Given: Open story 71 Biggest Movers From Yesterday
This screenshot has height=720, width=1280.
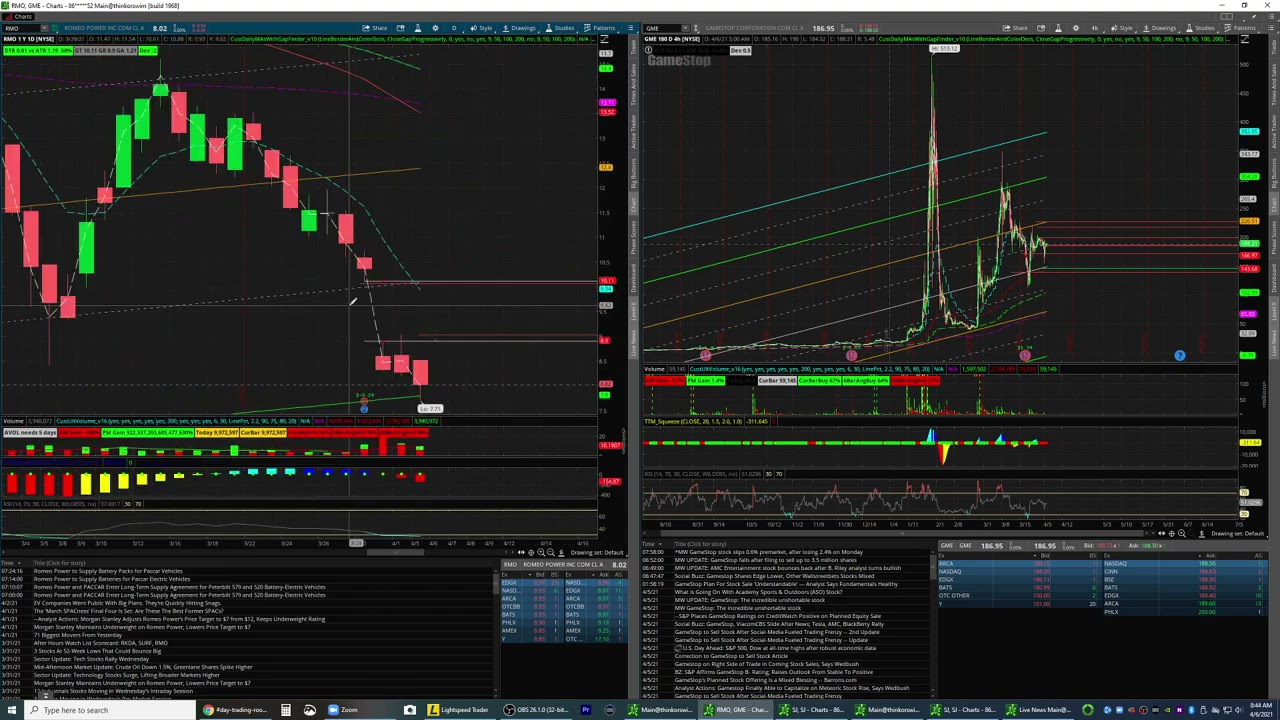Looking at the screenshot, I should [x=78, y=635].
